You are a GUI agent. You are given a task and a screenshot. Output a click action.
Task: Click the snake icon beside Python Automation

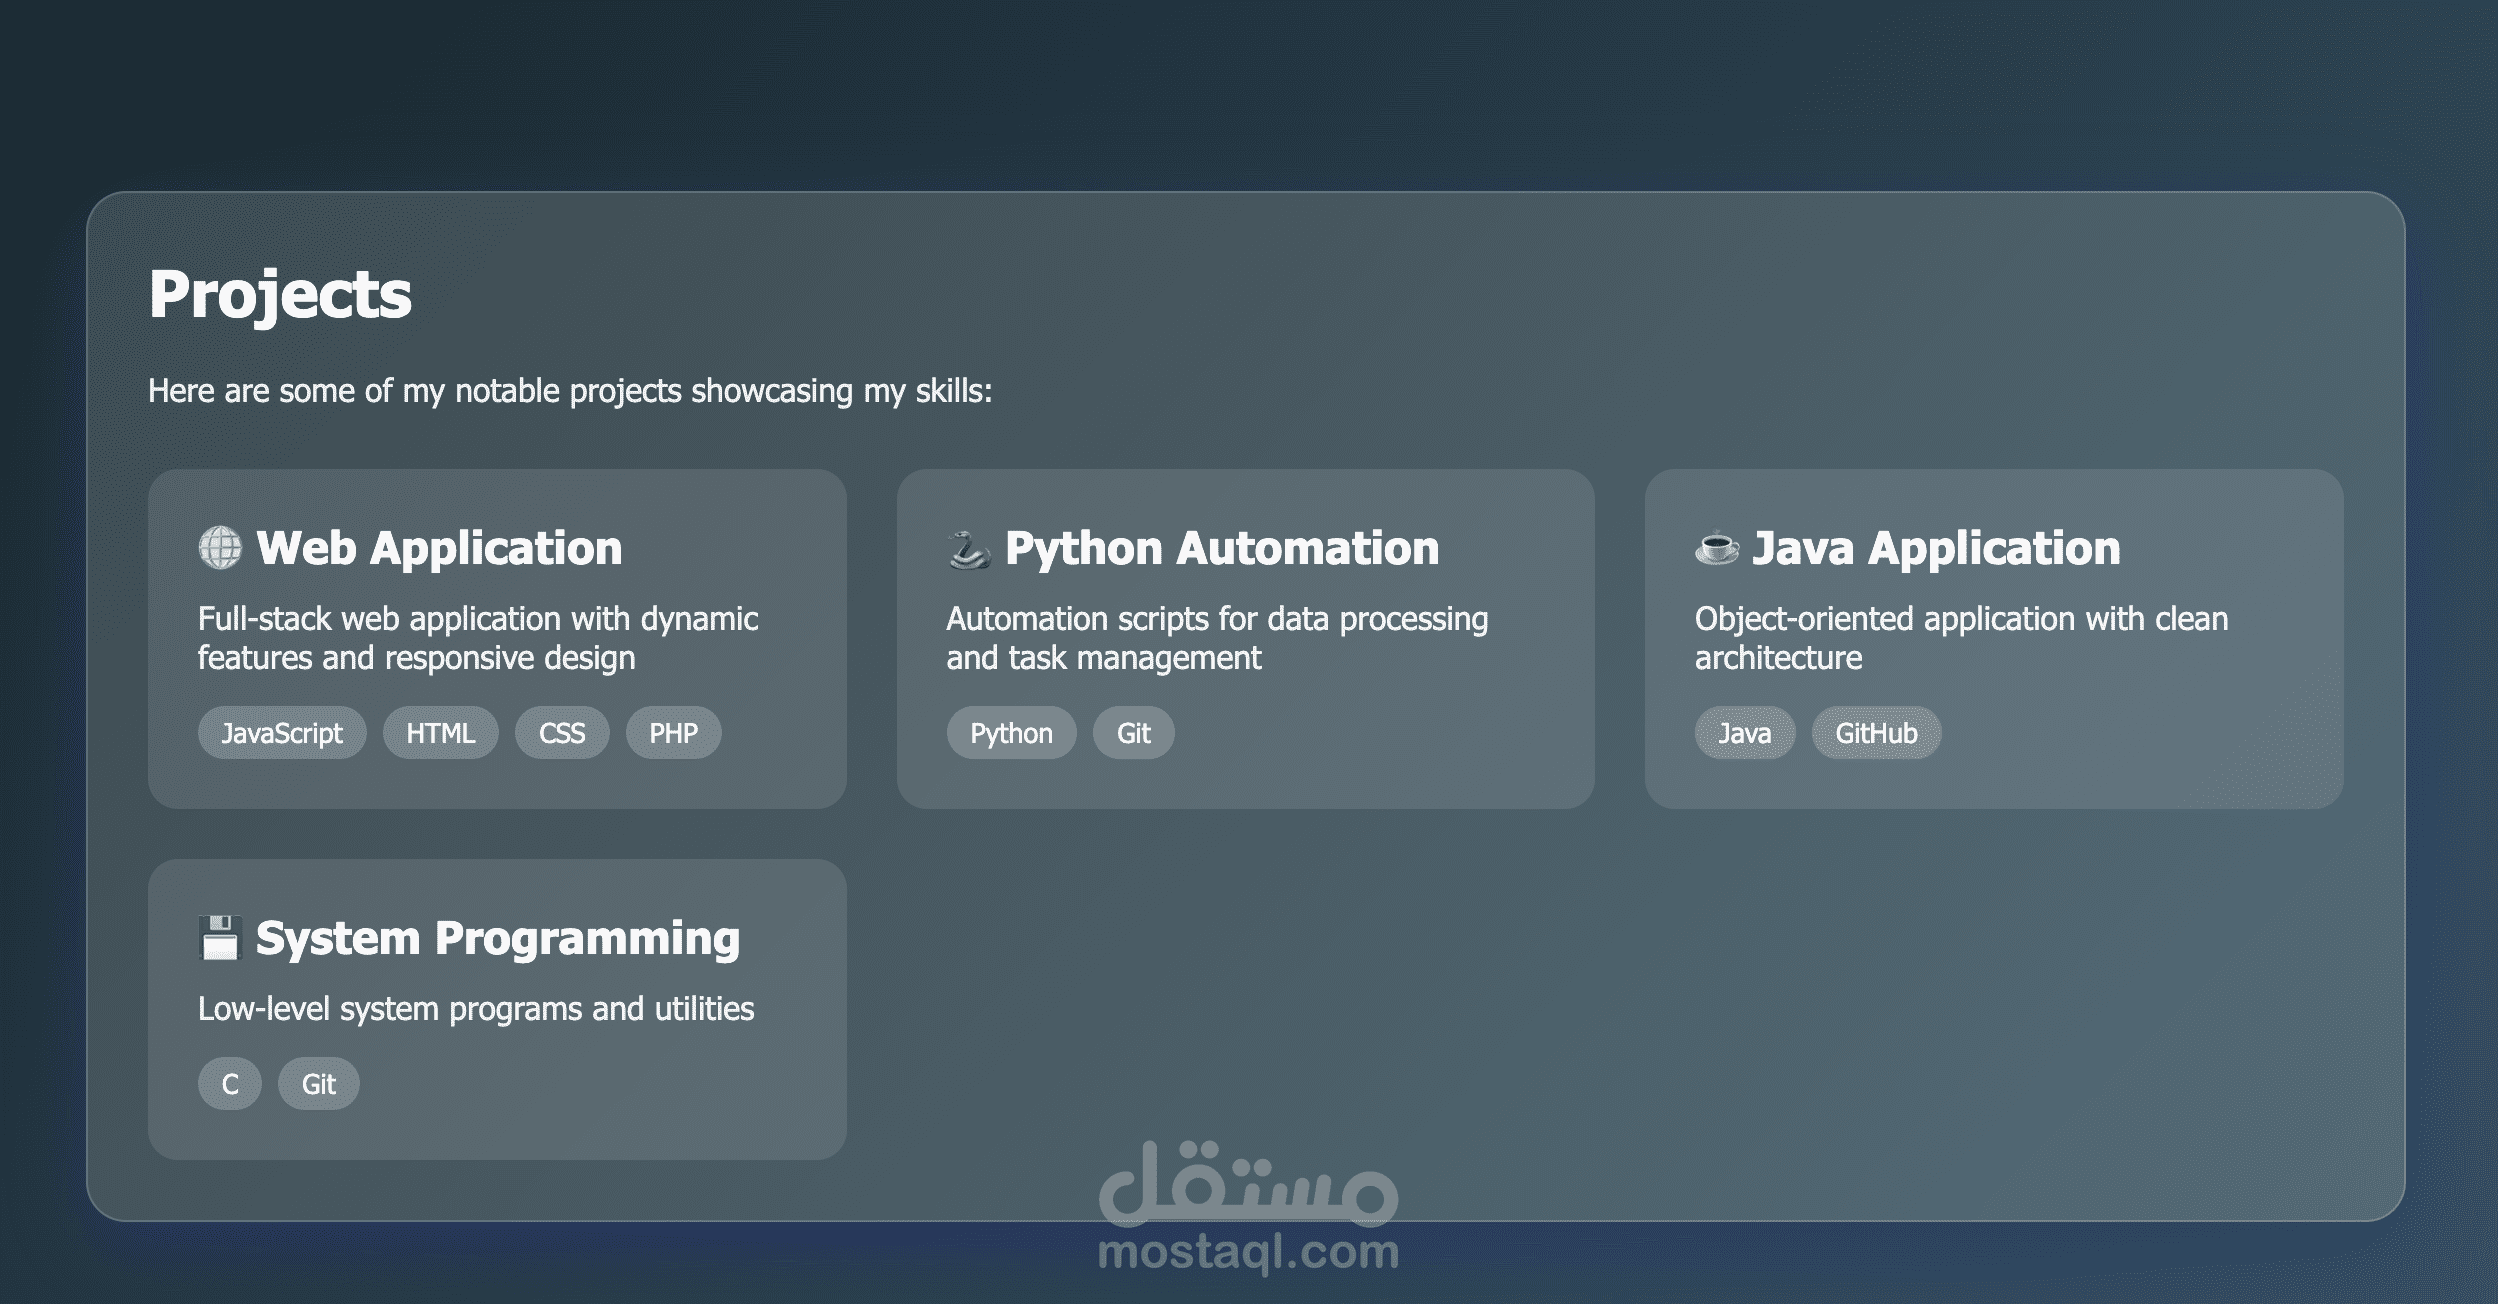(968, 549)
